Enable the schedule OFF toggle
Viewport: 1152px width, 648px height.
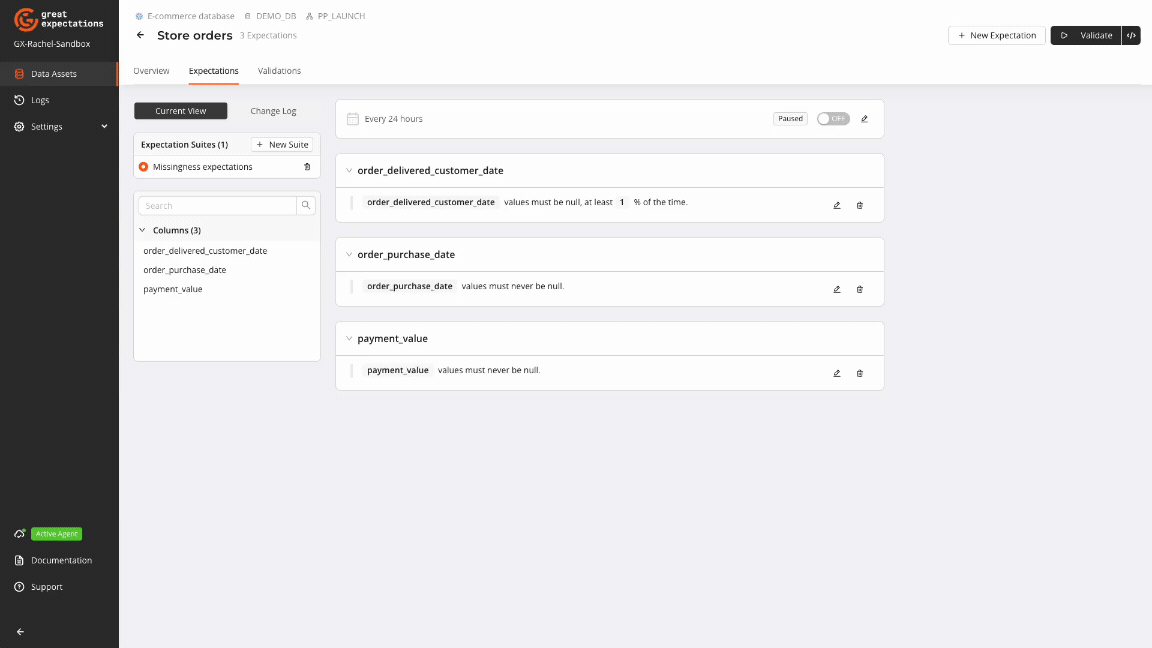(x=834, y=118)
